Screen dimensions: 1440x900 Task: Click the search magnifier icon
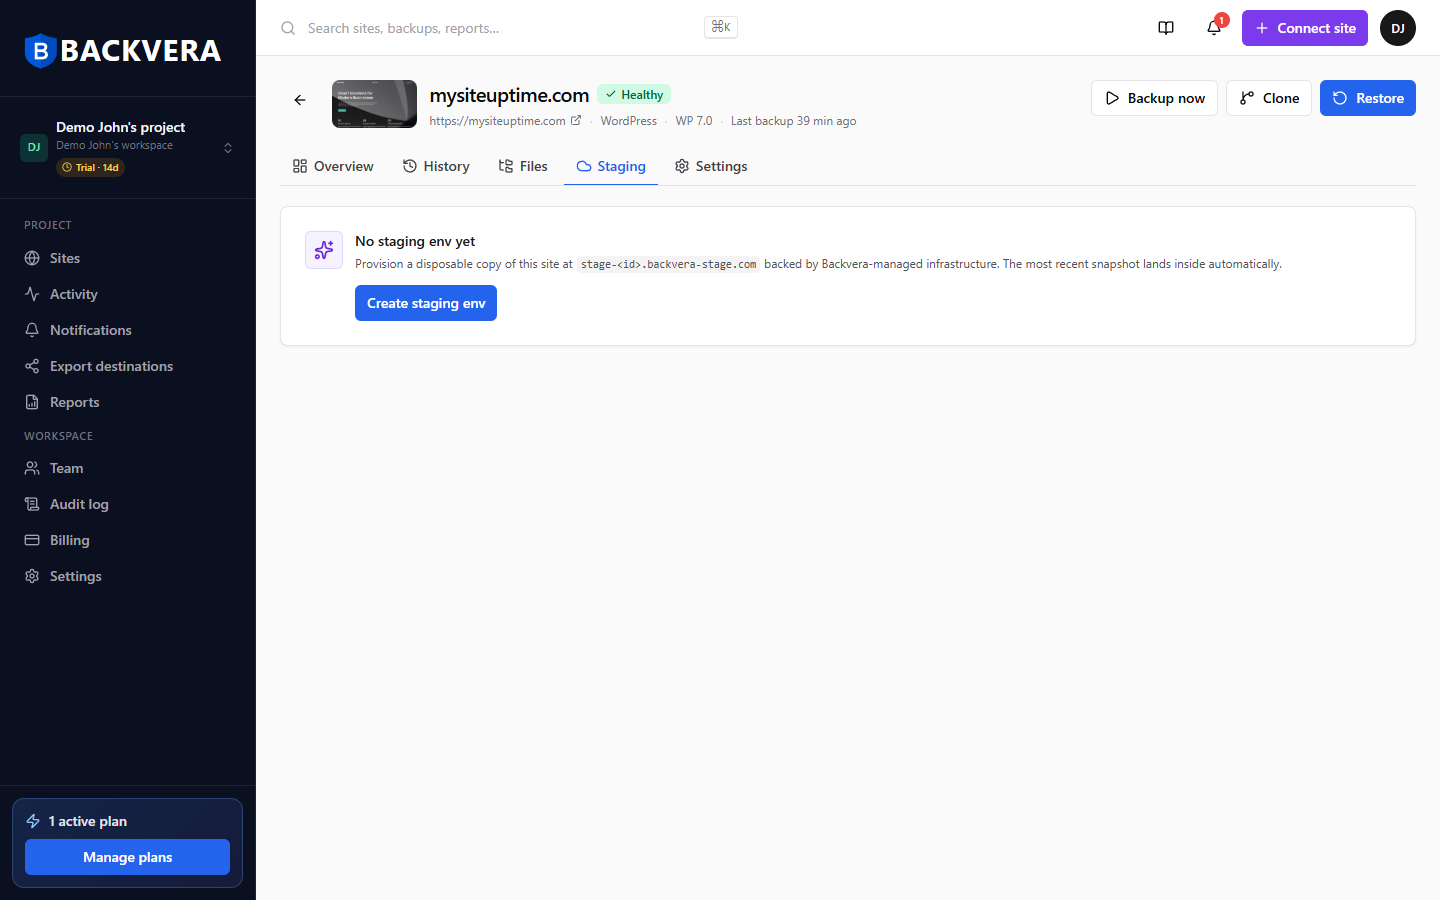(x=288, y=28)
